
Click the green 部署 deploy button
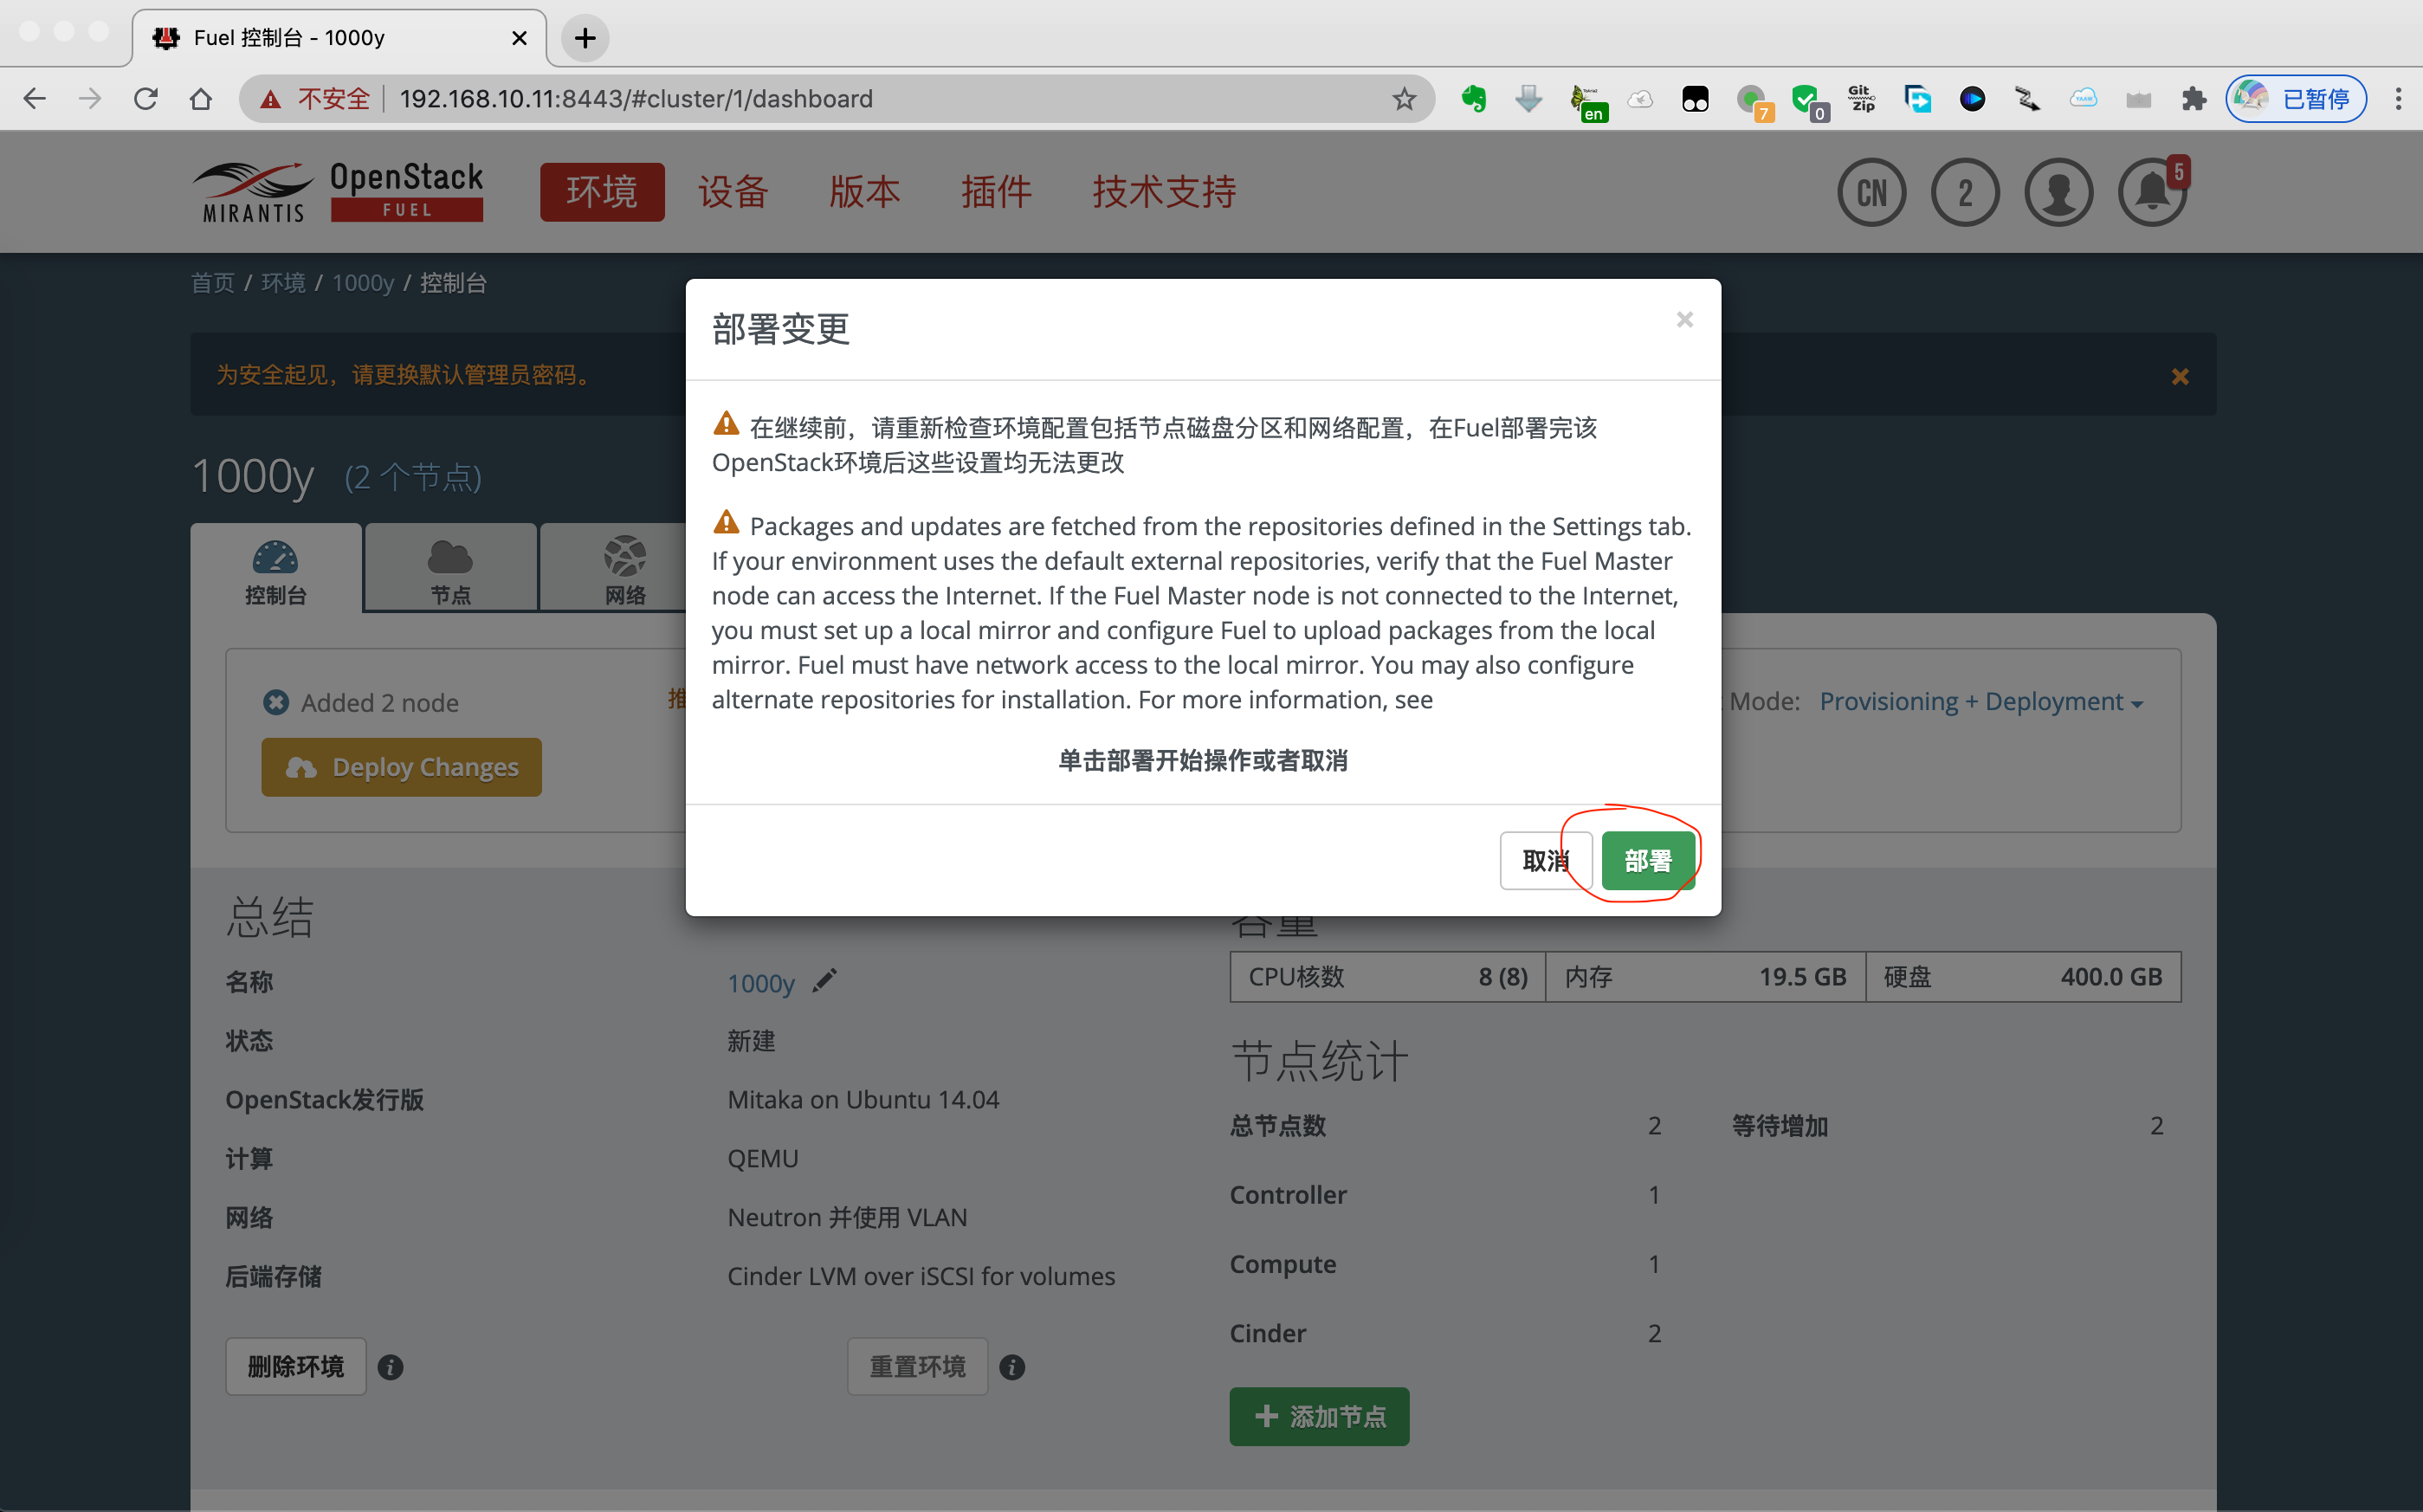(x=1647, y=860)
